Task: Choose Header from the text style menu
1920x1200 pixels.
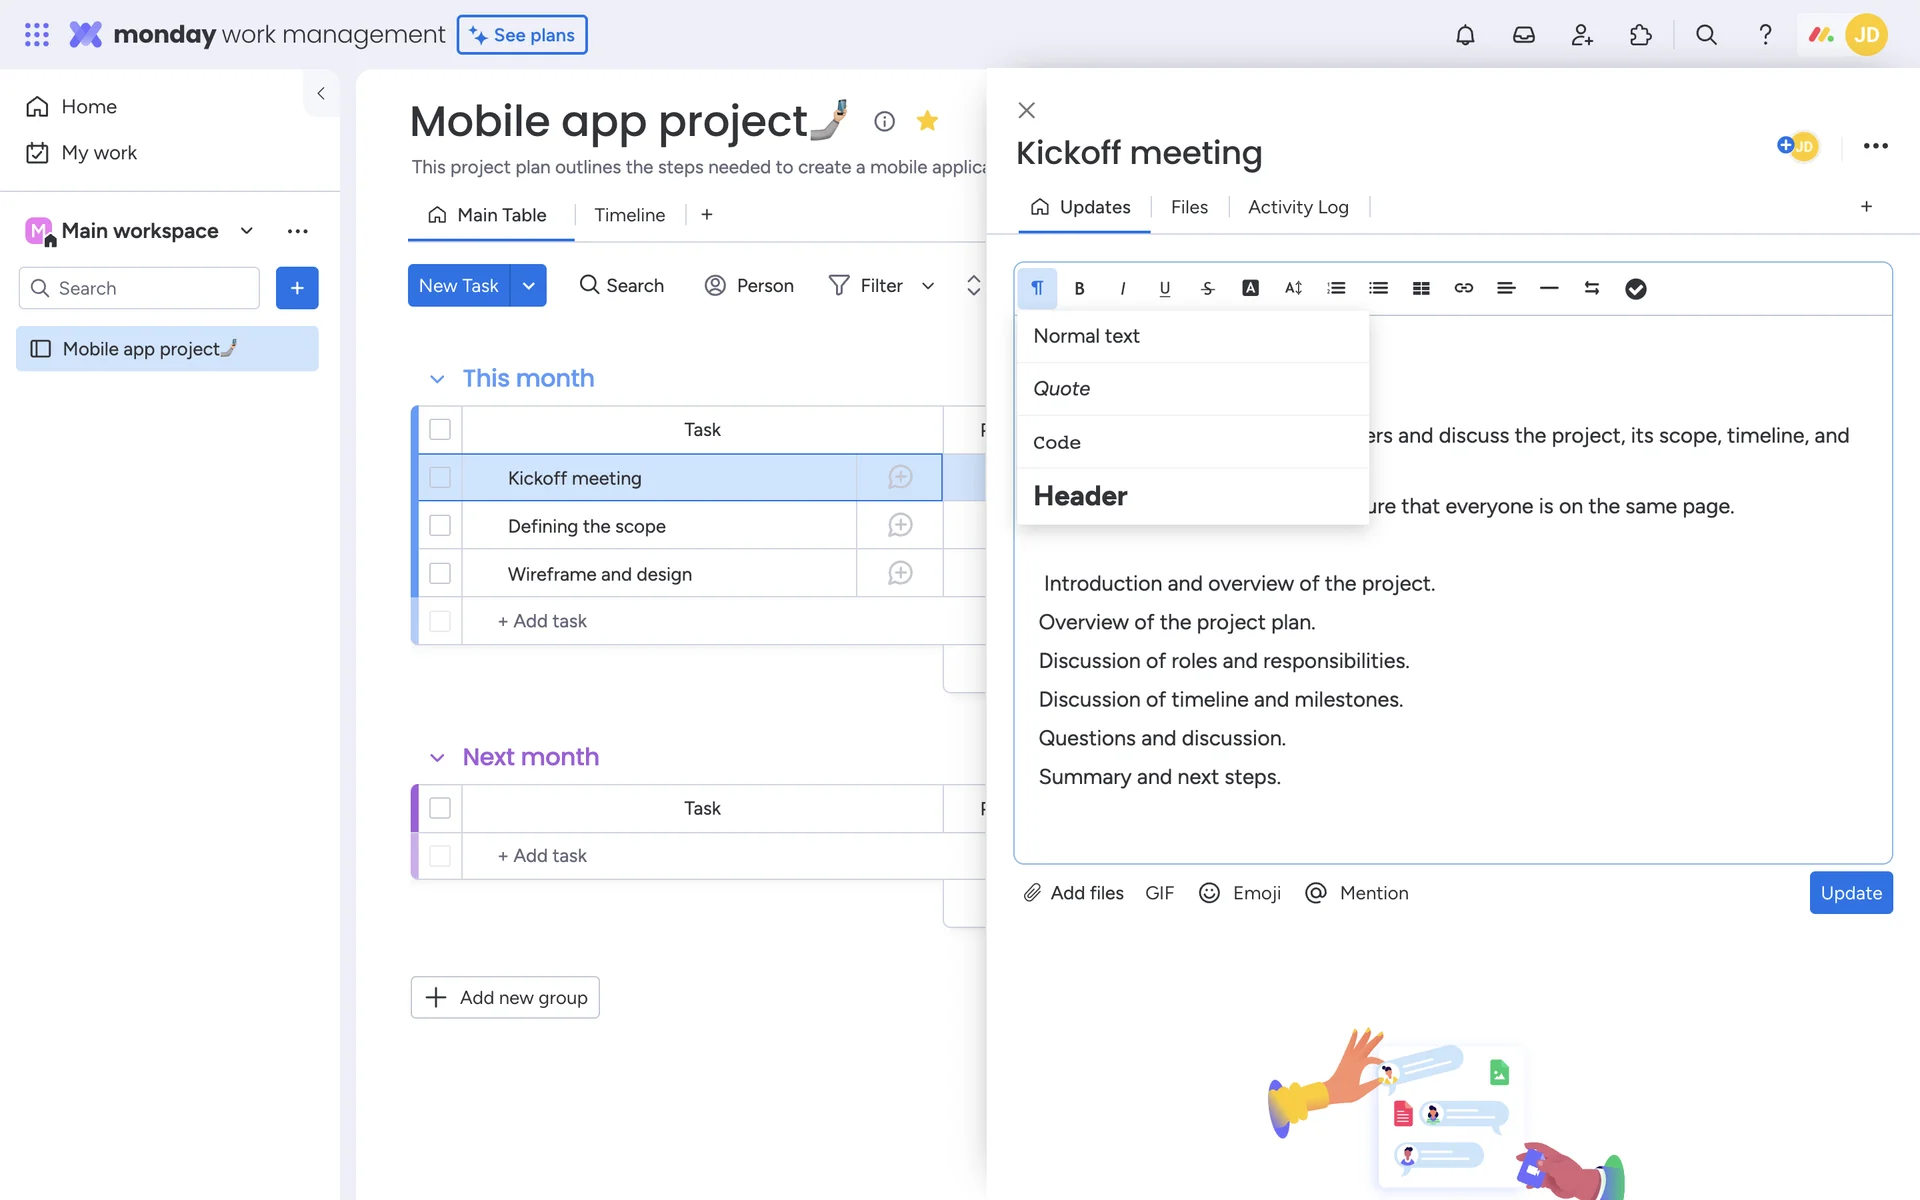Action: (x=1080, y=496)
